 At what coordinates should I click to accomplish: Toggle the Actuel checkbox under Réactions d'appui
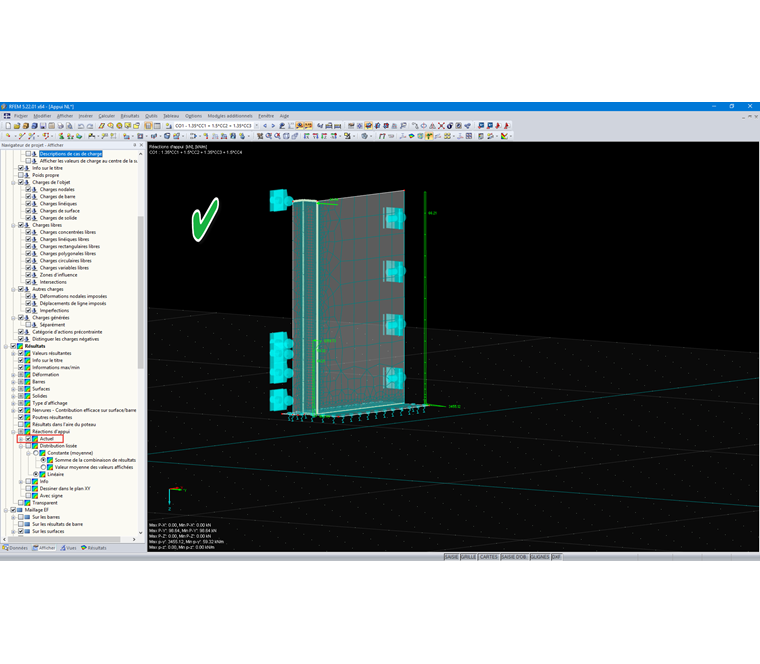tap(28, 439)
